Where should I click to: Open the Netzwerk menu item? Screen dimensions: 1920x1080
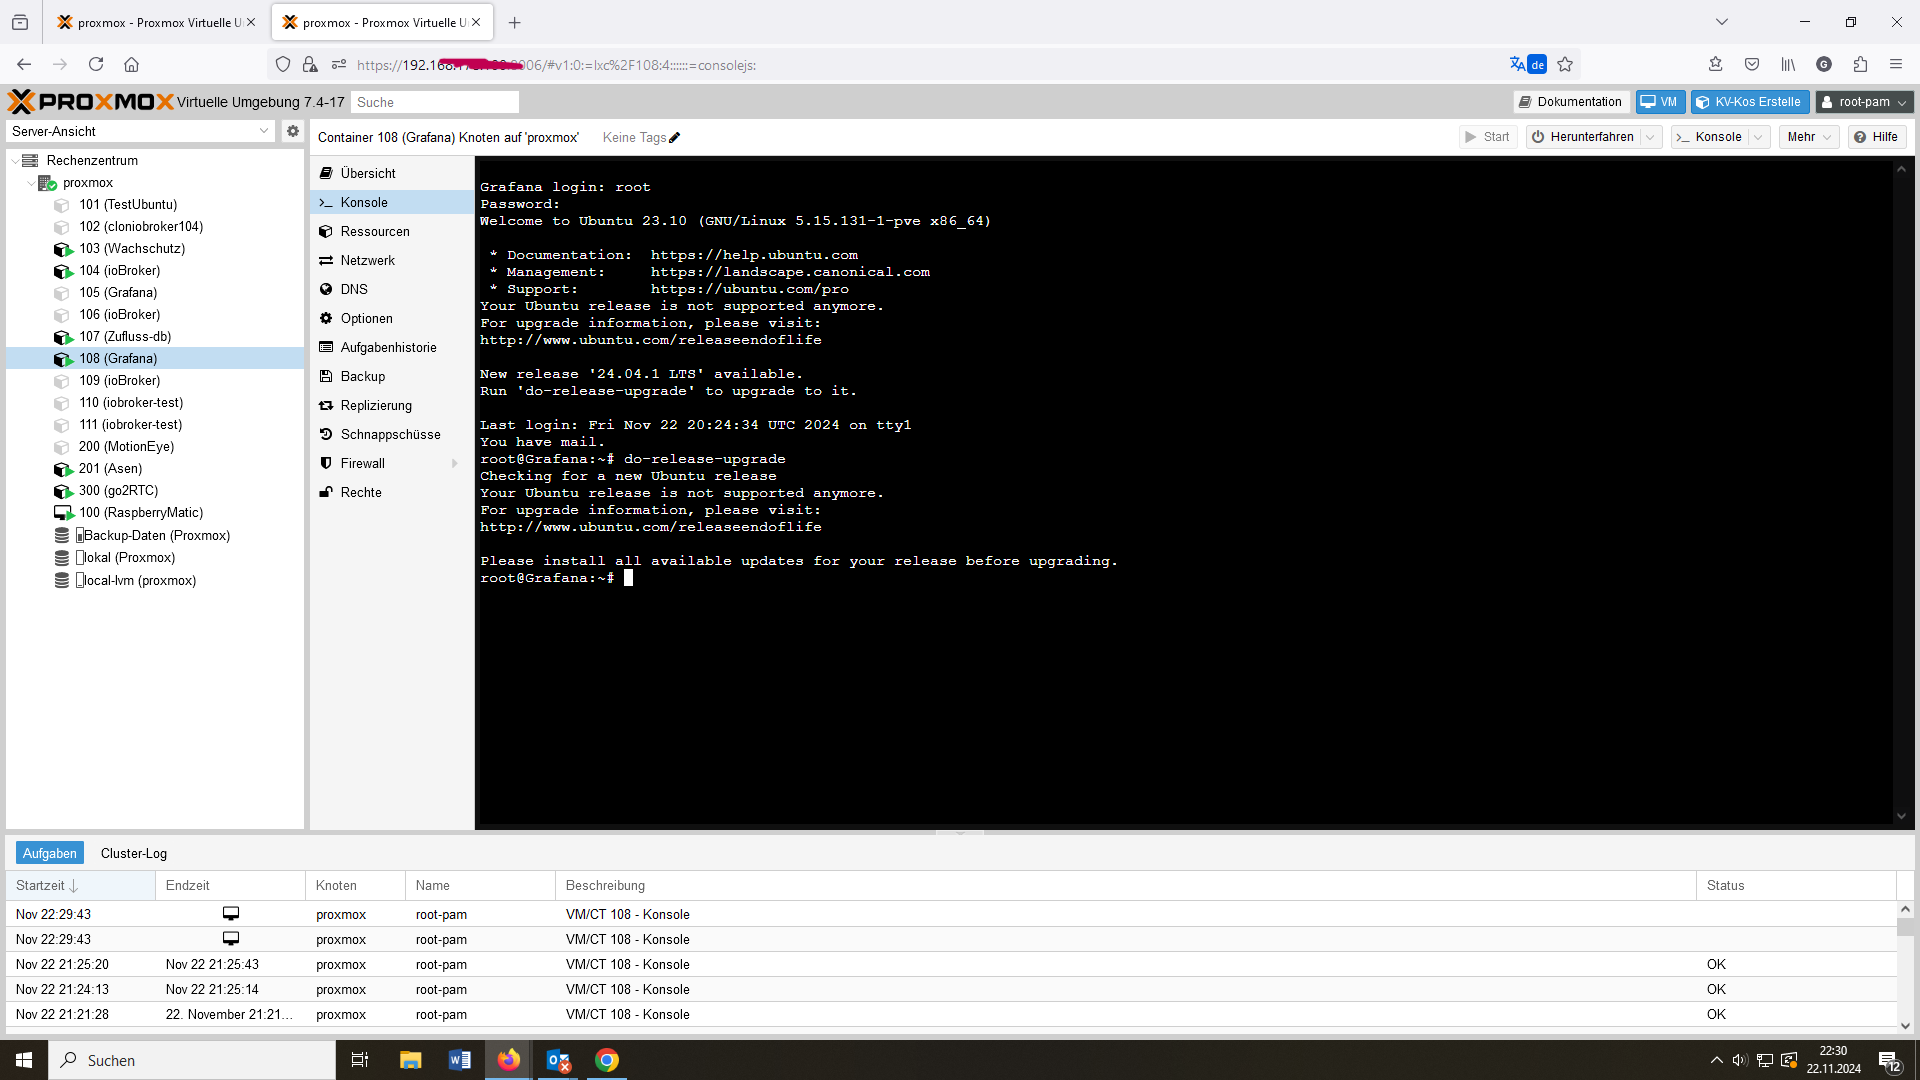(367, 261)
